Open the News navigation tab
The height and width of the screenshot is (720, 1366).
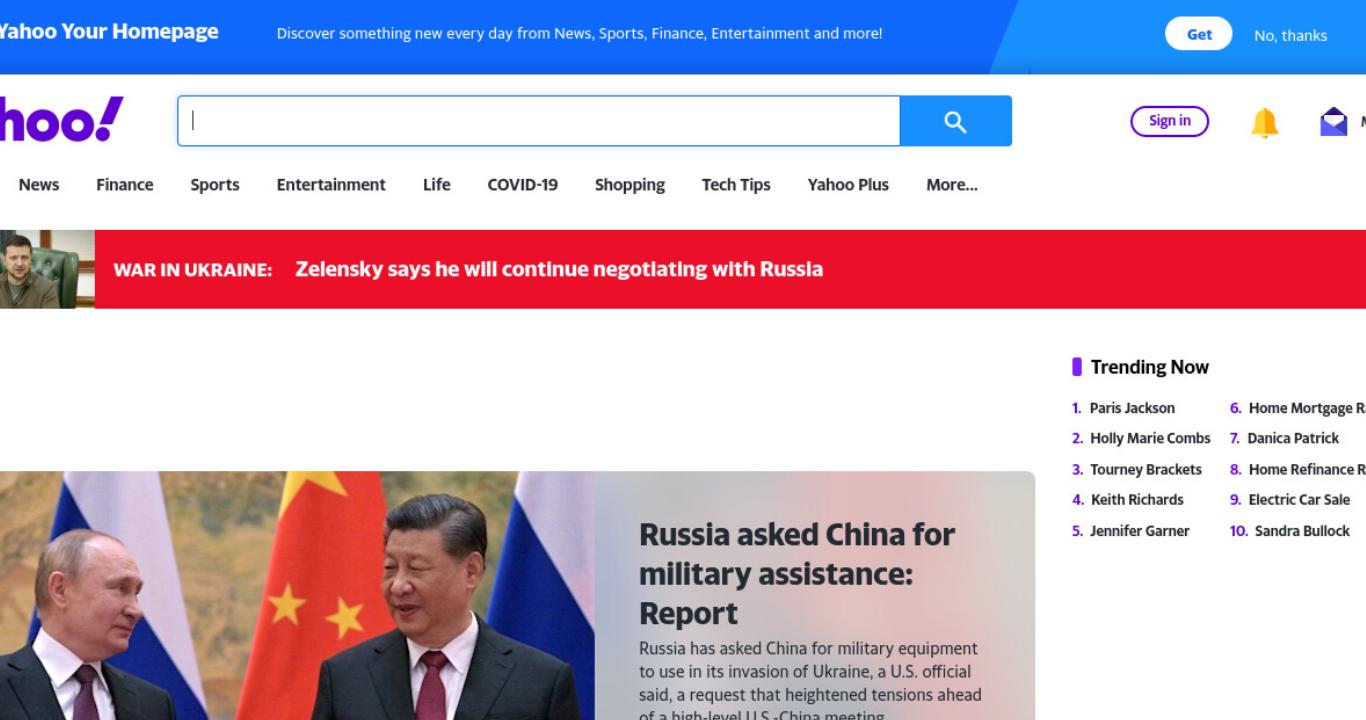(39, 185)
